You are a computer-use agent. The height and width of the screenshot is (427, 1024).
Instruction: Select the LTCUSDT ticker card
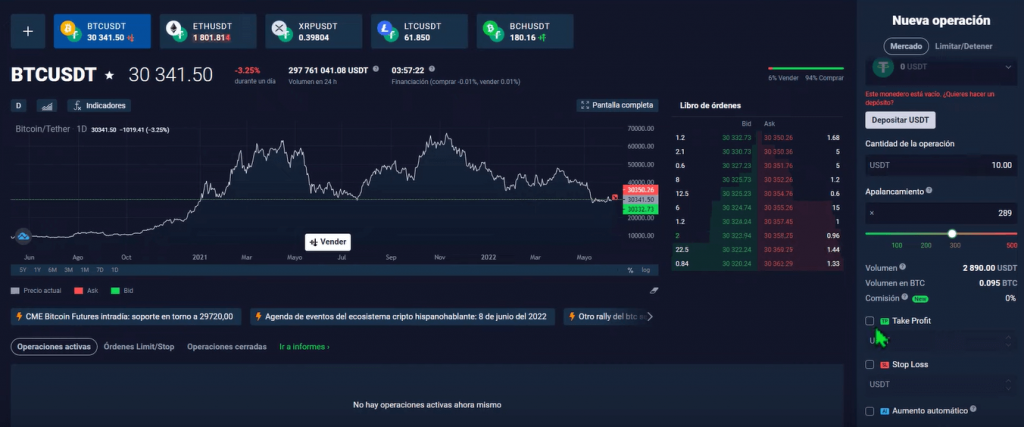tap(419, 31)
